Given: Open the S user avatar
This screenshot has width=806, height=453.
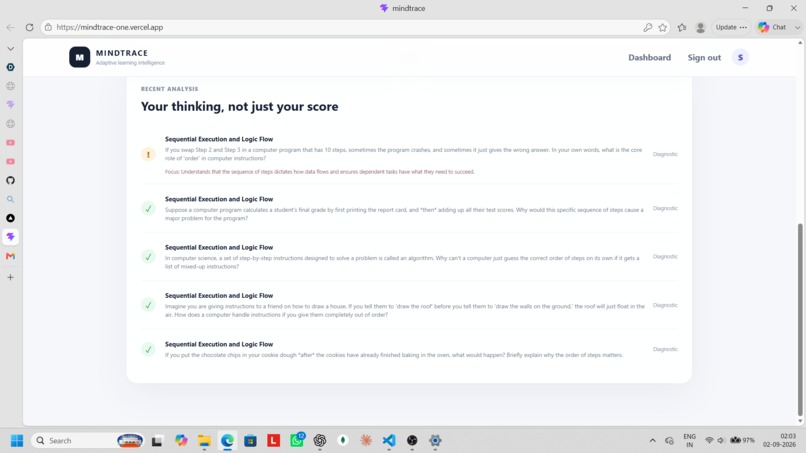Looking at the screenshot, I should click(740, 58).
